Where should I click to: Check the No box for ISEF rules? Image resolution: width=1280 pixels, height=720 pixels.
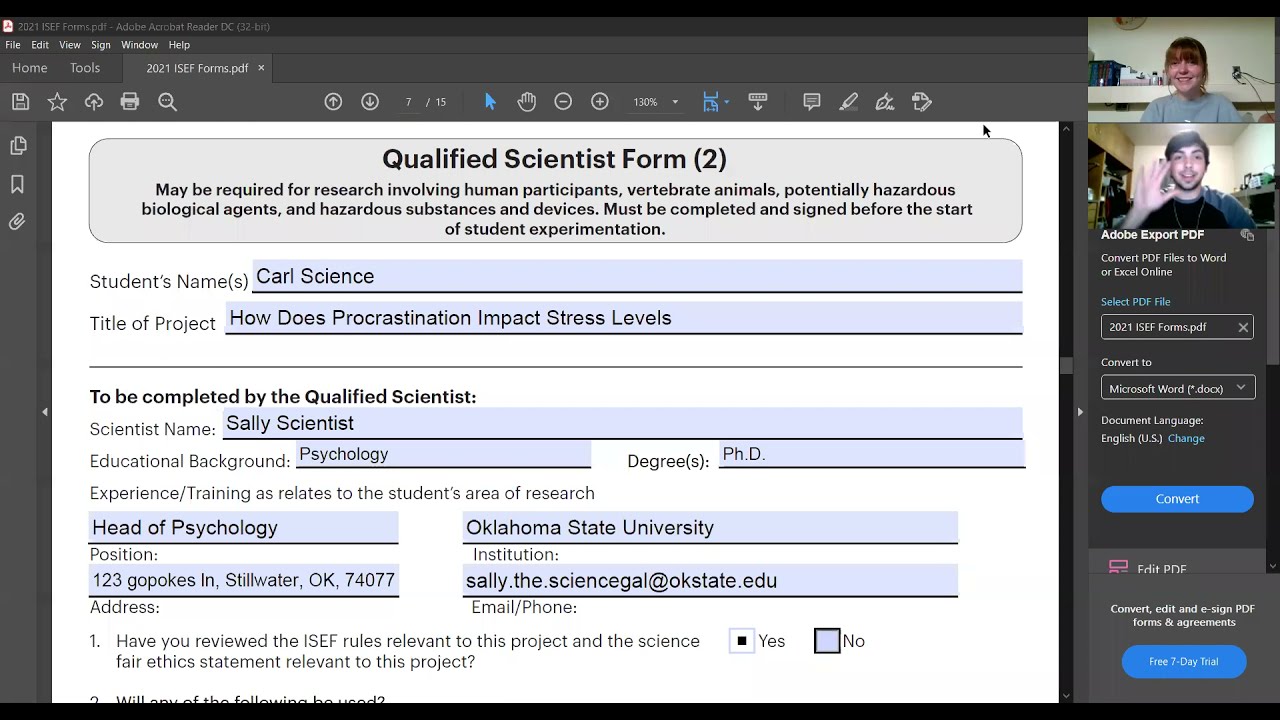click(827, 641)
